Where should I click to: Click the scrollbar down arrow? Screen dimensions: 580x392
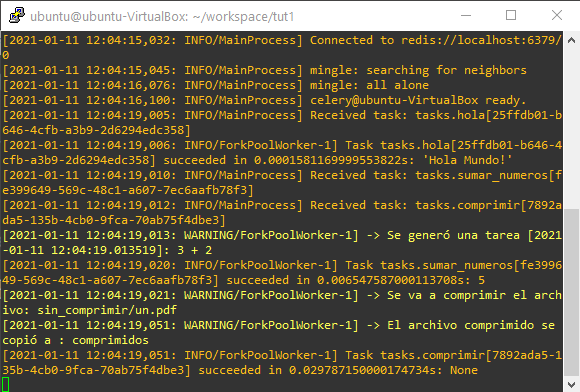(571, 383)
